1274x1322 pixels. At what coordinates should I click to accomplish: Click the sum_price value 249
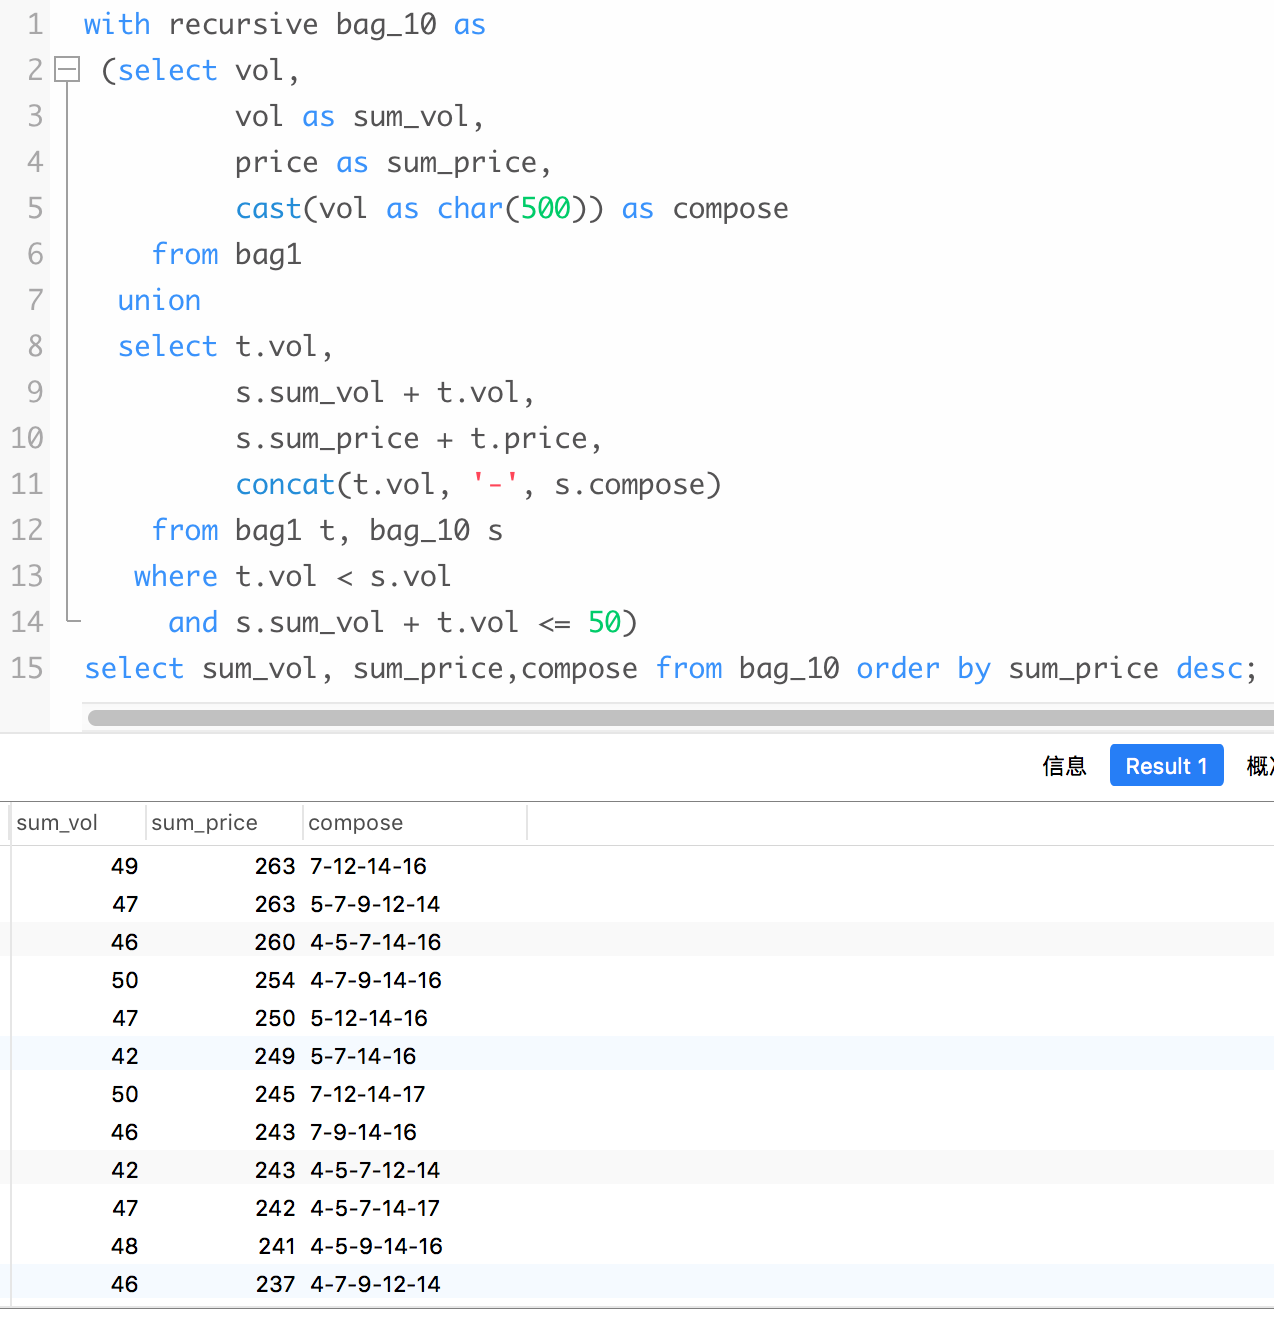tap(275, 1056)
